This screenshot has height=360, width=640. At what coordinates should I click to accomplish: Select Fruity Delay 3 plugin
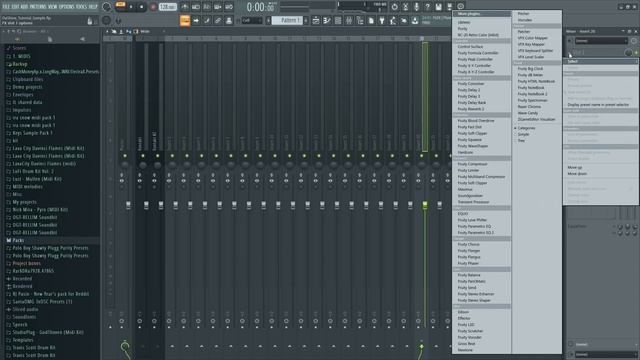[469, 96]
